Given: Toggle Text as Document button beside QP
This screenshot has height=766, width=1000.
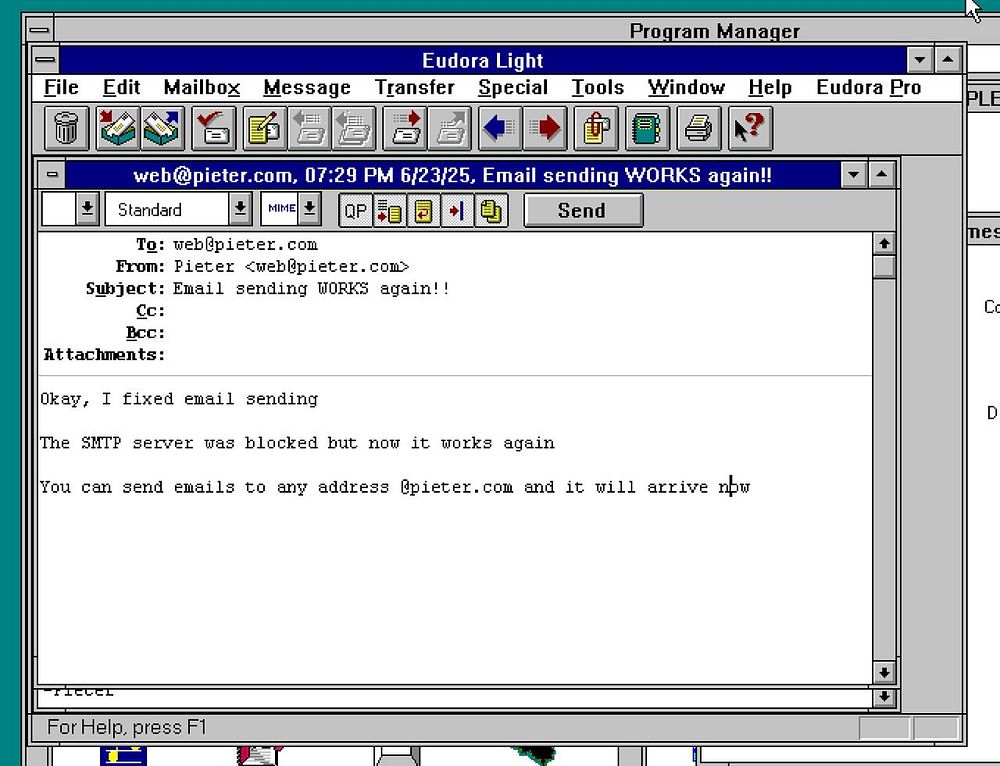Looking at the screenshot, I should [x=389, y=210].
